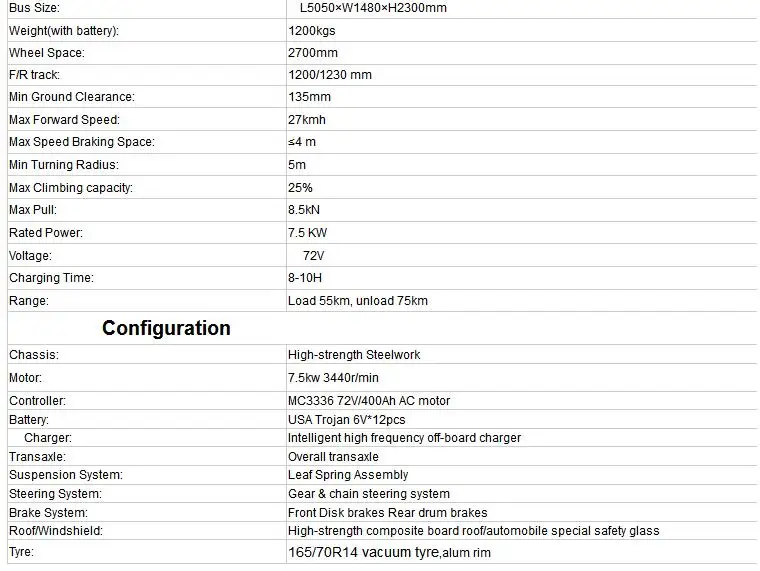Click the 2700mm wheel space value

coord(313,52)
